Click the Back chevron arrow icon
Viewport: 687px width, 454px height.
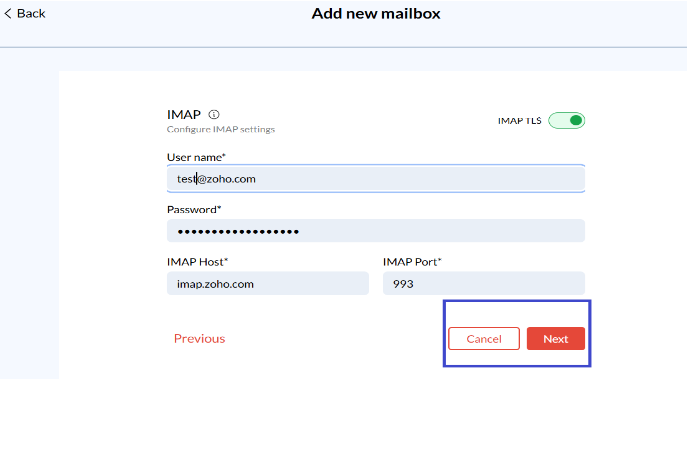(8, 14)
